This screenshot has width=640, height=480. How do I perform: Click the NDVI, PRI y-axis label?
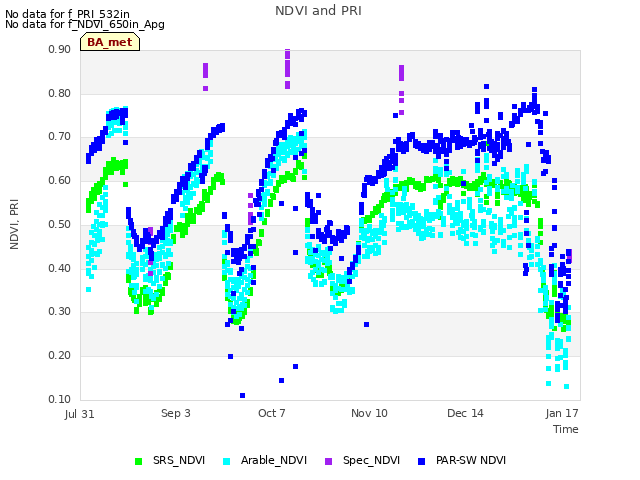click(x=14, y=224)
